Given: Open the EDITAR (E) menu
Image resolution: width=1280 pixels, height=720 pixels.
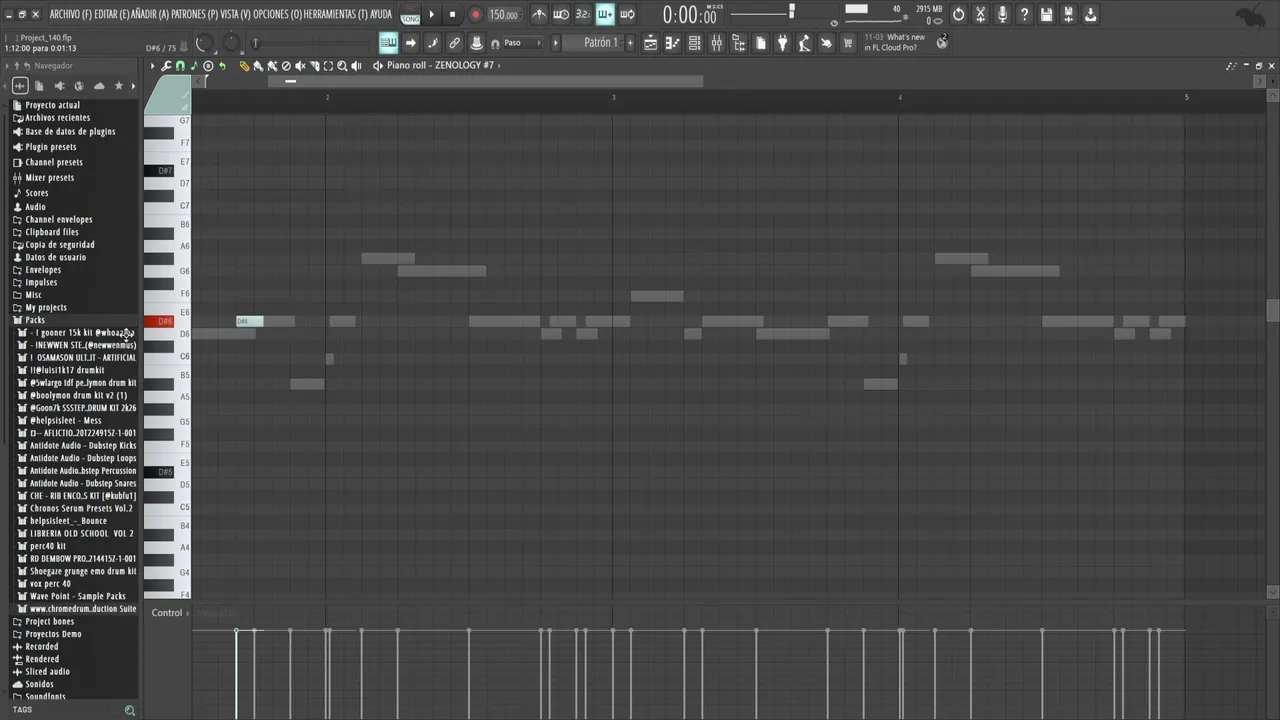Looking at the screenshot, I should coord(111,15).
